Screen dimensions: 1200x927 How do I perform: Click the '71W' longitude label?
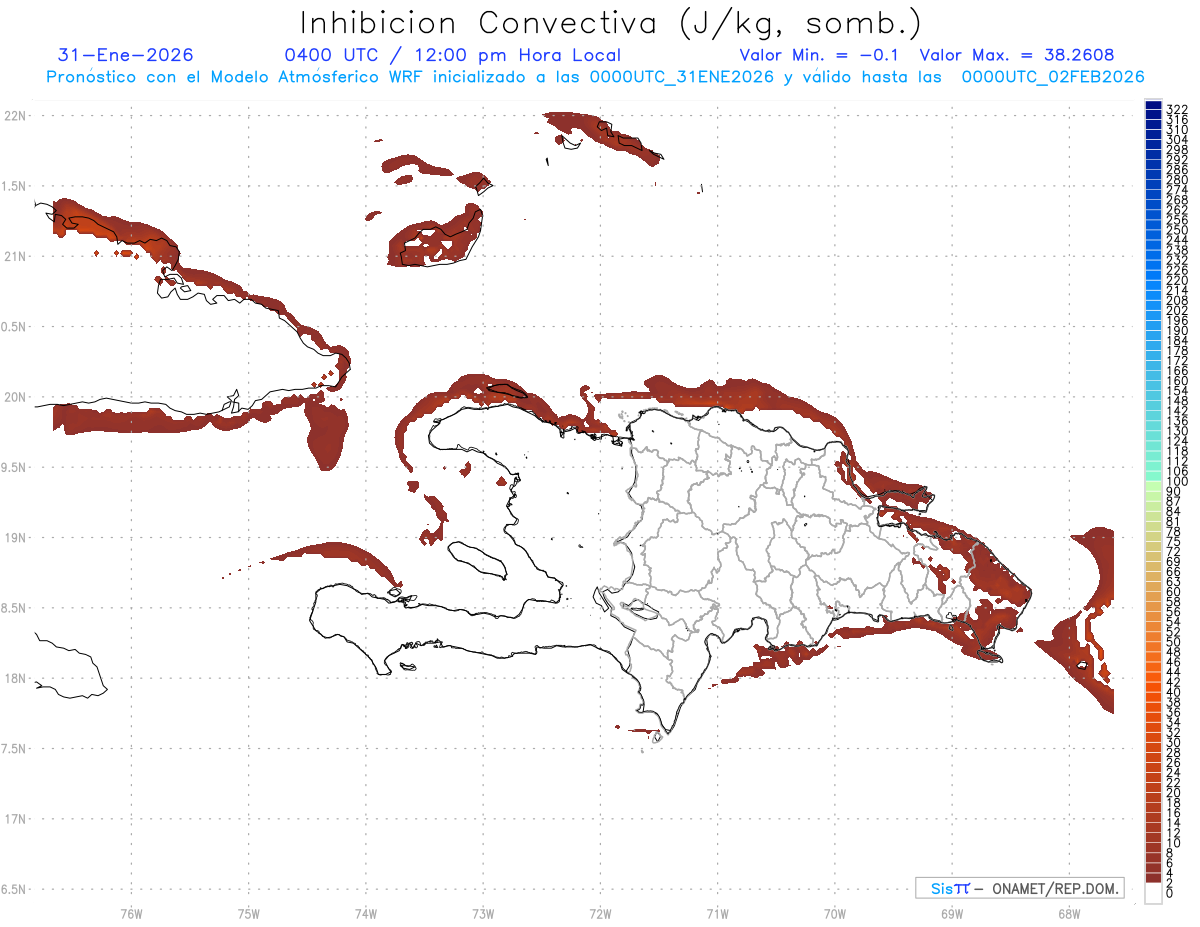[x=717, y=913]
